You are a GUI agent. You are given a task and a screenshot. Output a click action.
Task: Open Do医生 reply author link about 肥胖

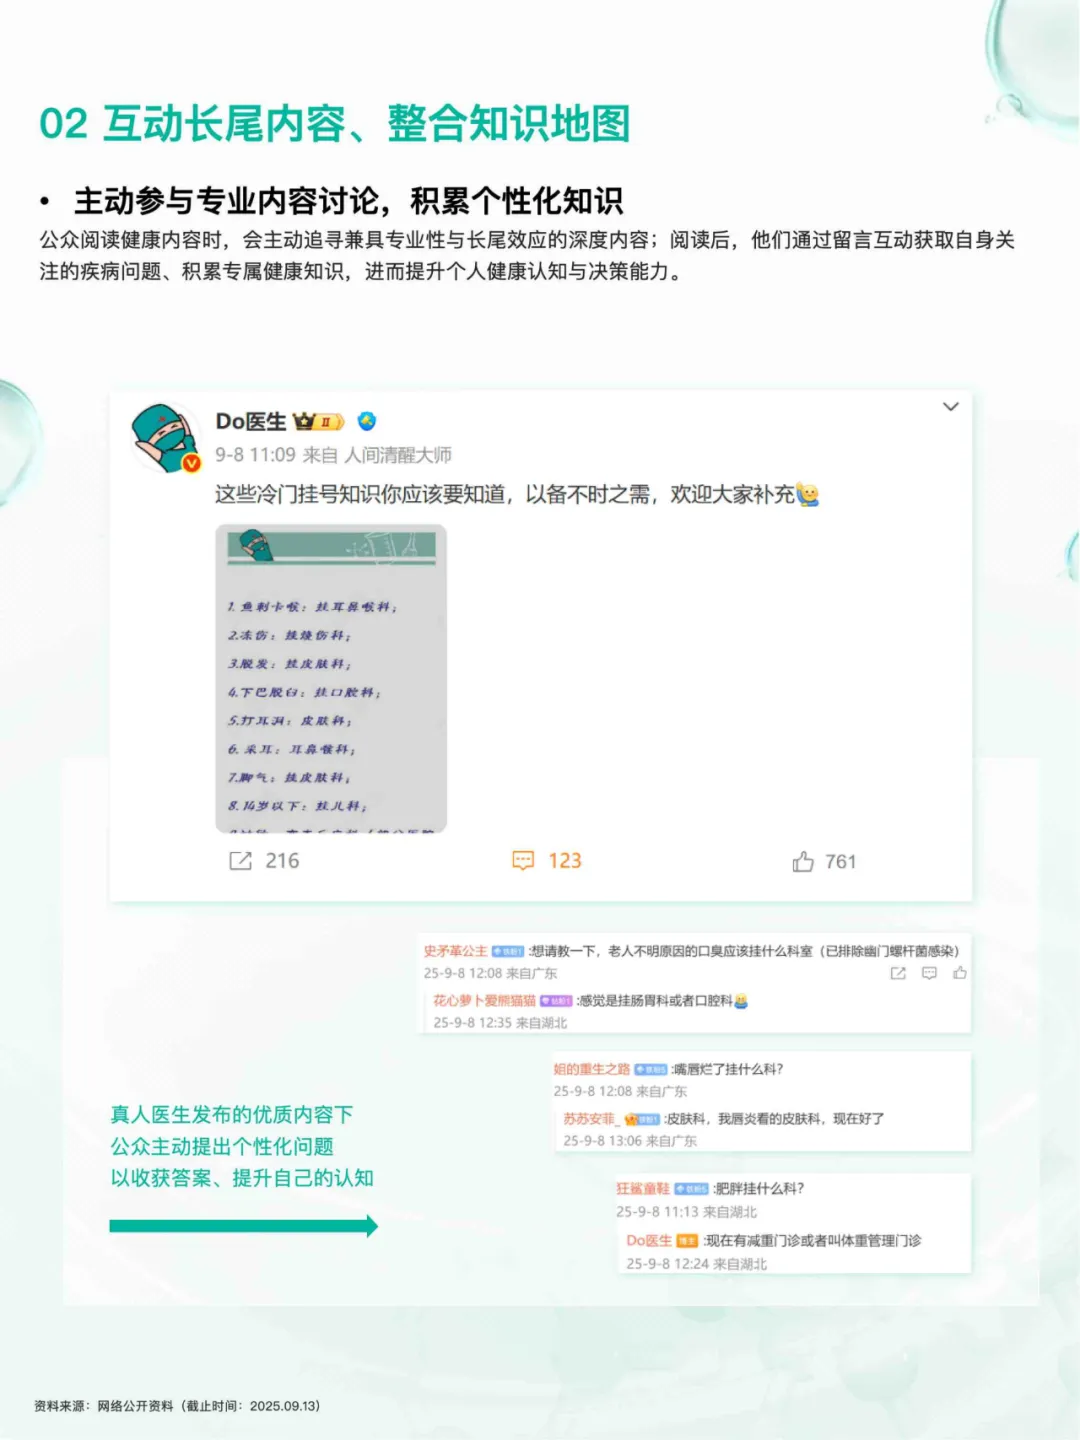[x=649, y=1240]
